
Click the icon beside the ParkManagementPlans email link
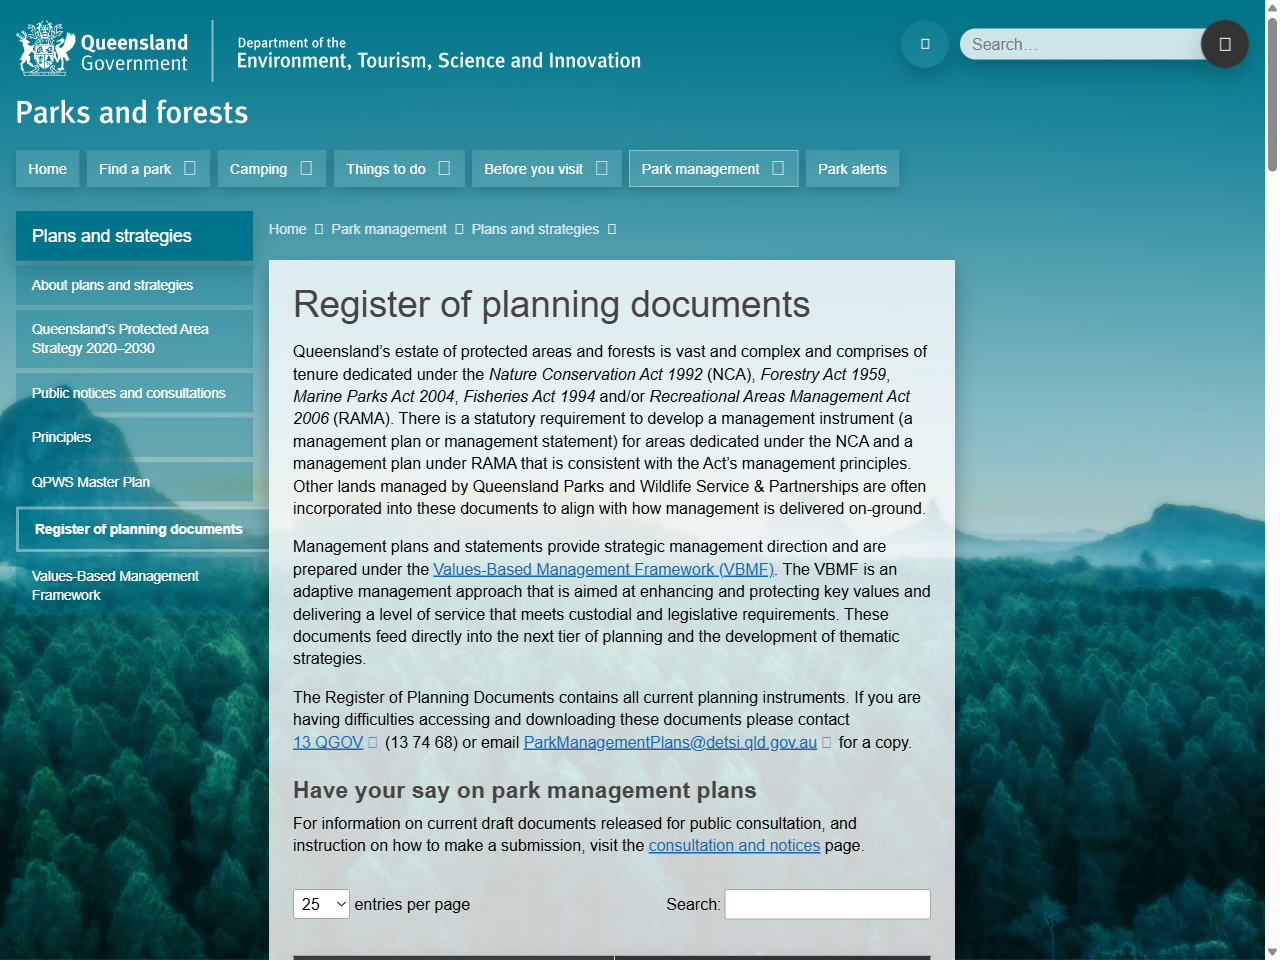point(826,743)
